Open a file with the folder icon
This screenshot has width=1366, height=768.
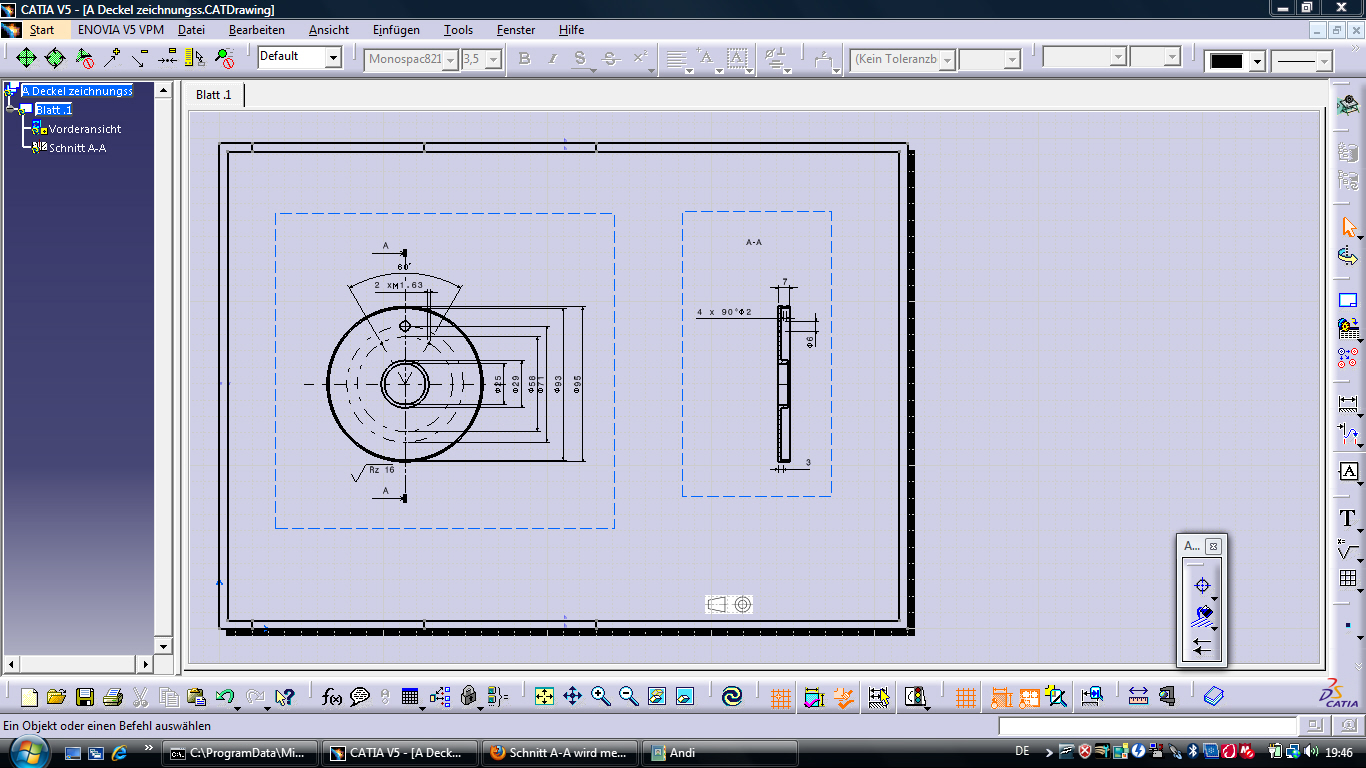click(x=56, y=697)
